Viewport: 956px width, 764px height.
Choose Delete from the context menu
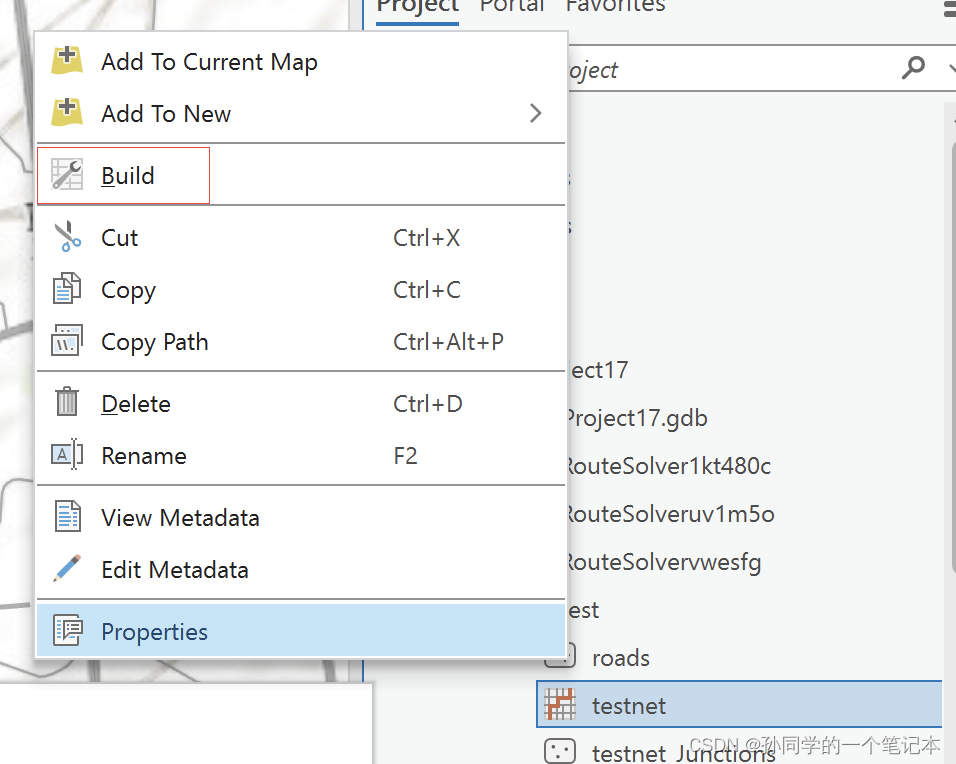301,404
